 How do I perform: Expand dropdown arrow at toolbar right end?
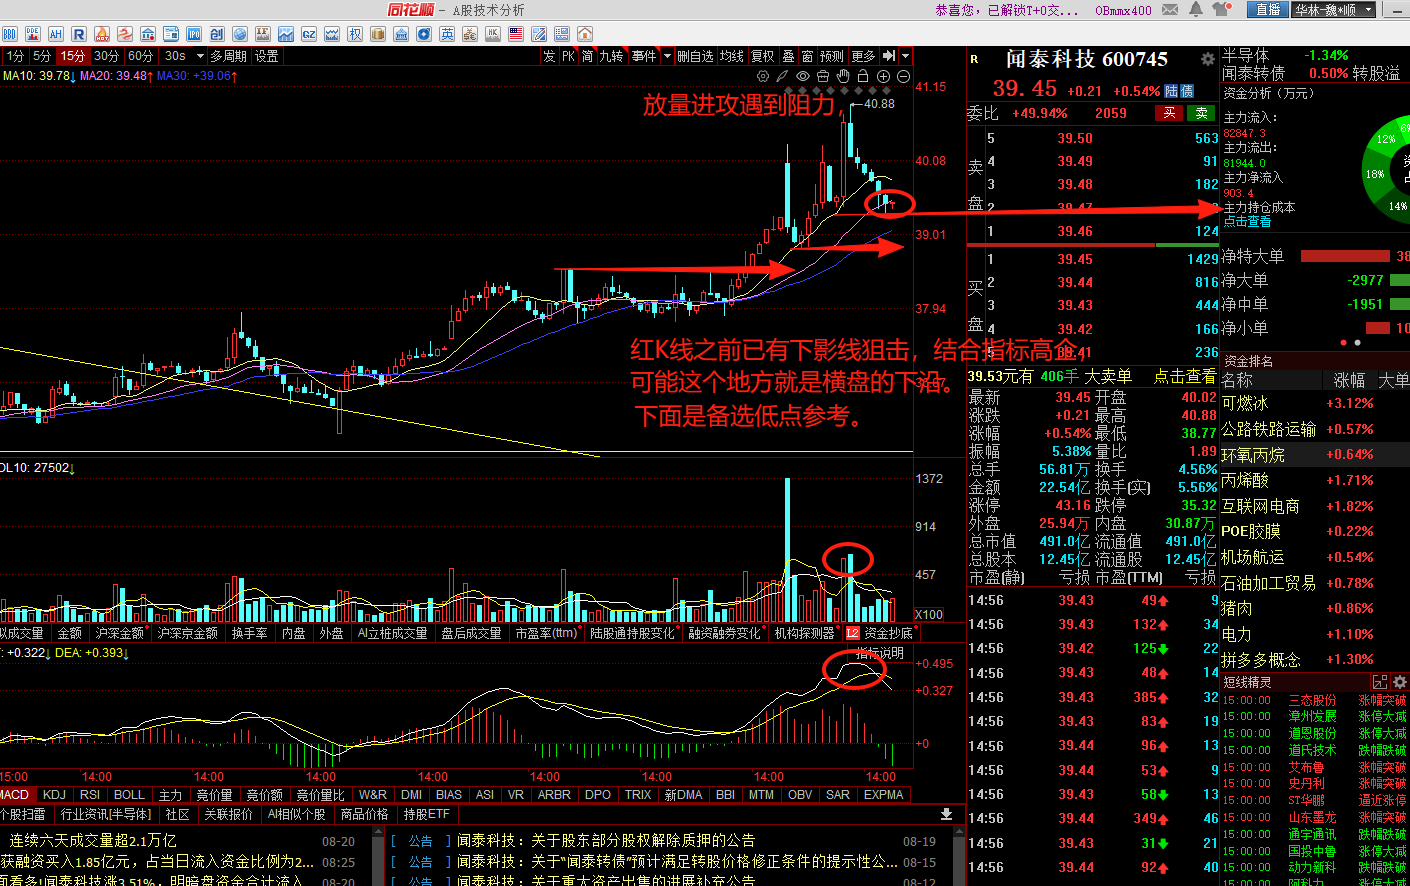(x=905, y=56)
